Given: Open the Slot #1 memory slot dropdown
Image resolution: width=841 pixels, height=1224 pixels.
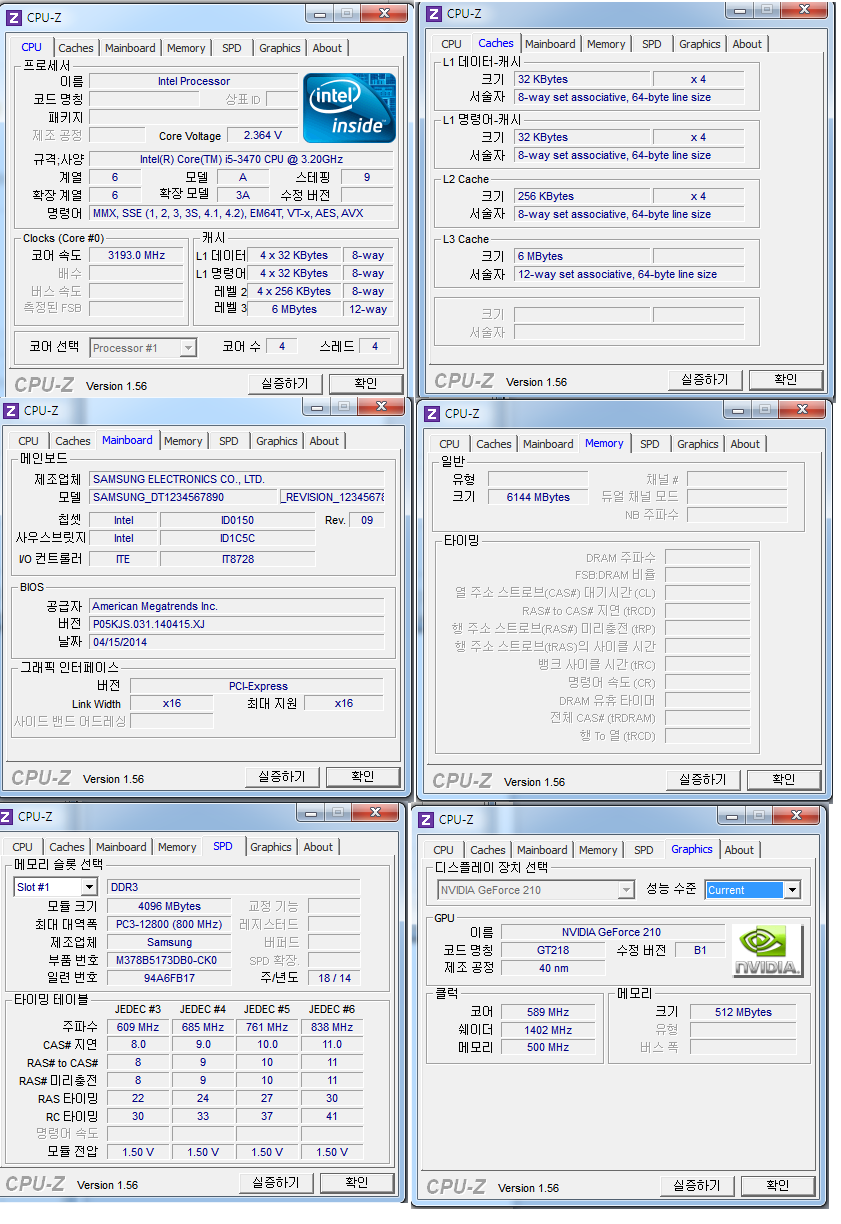Looking at the screenshot, I should (x=88, y=887).
